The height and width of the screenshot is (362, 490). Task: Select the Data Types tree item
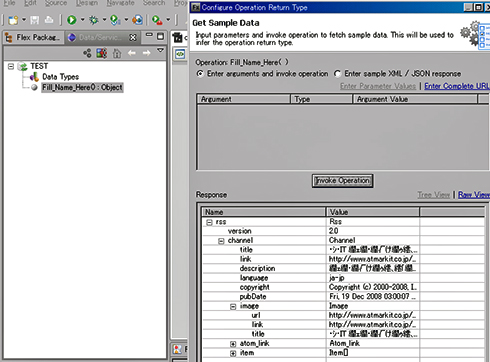[x=60, y=77]
